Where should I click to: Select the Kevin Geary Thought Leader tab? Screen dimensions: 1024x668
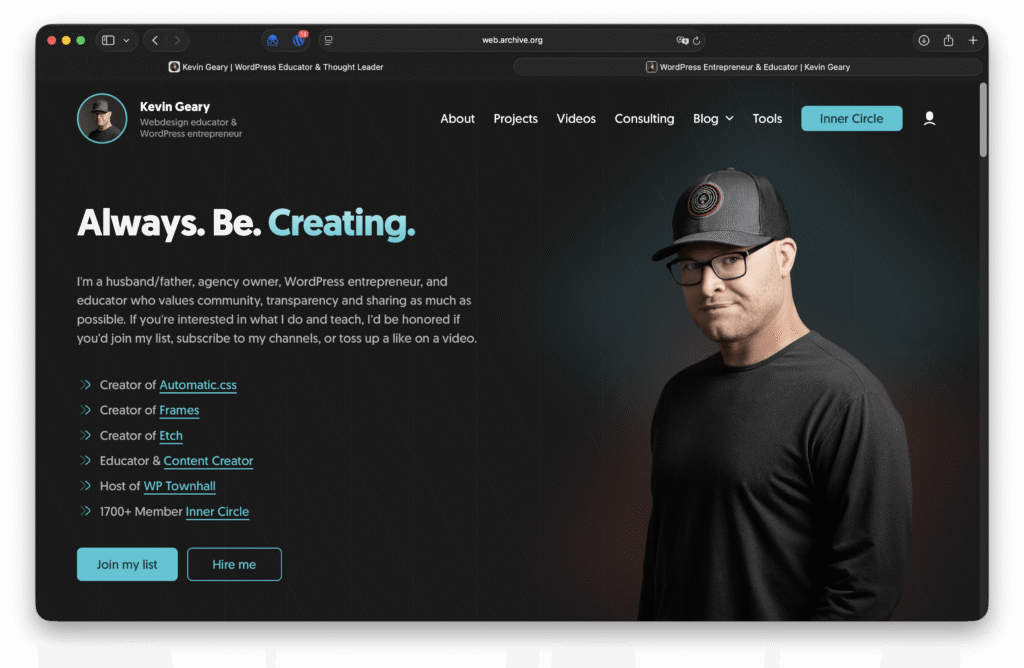tap(276, 67)
